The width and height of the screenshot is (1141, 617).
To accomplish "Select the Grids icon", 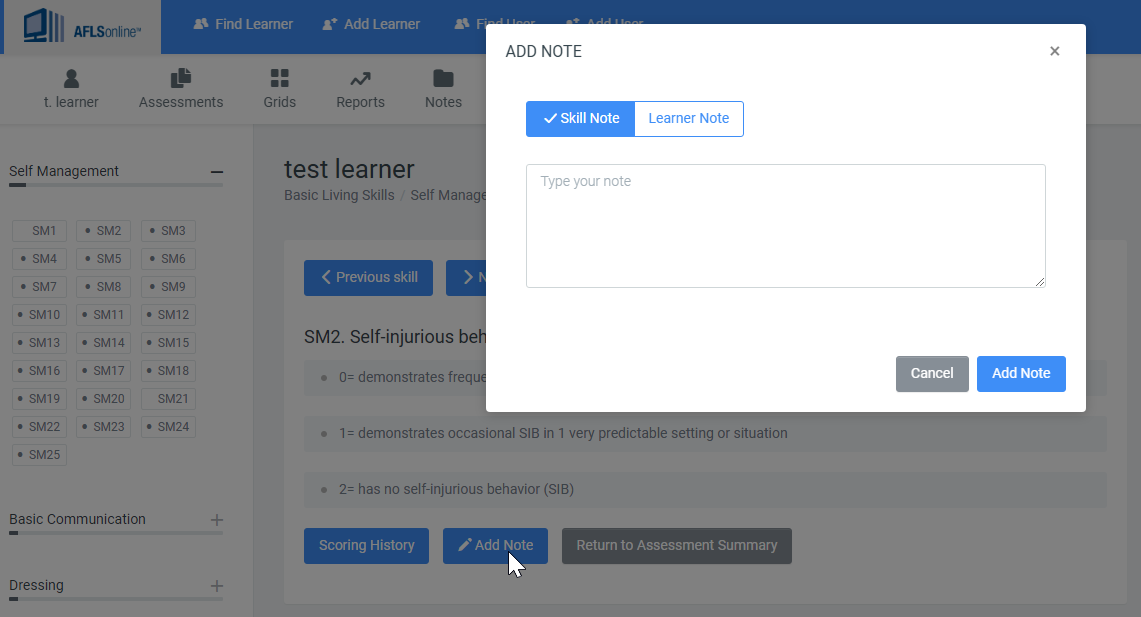I will point(279,77).
